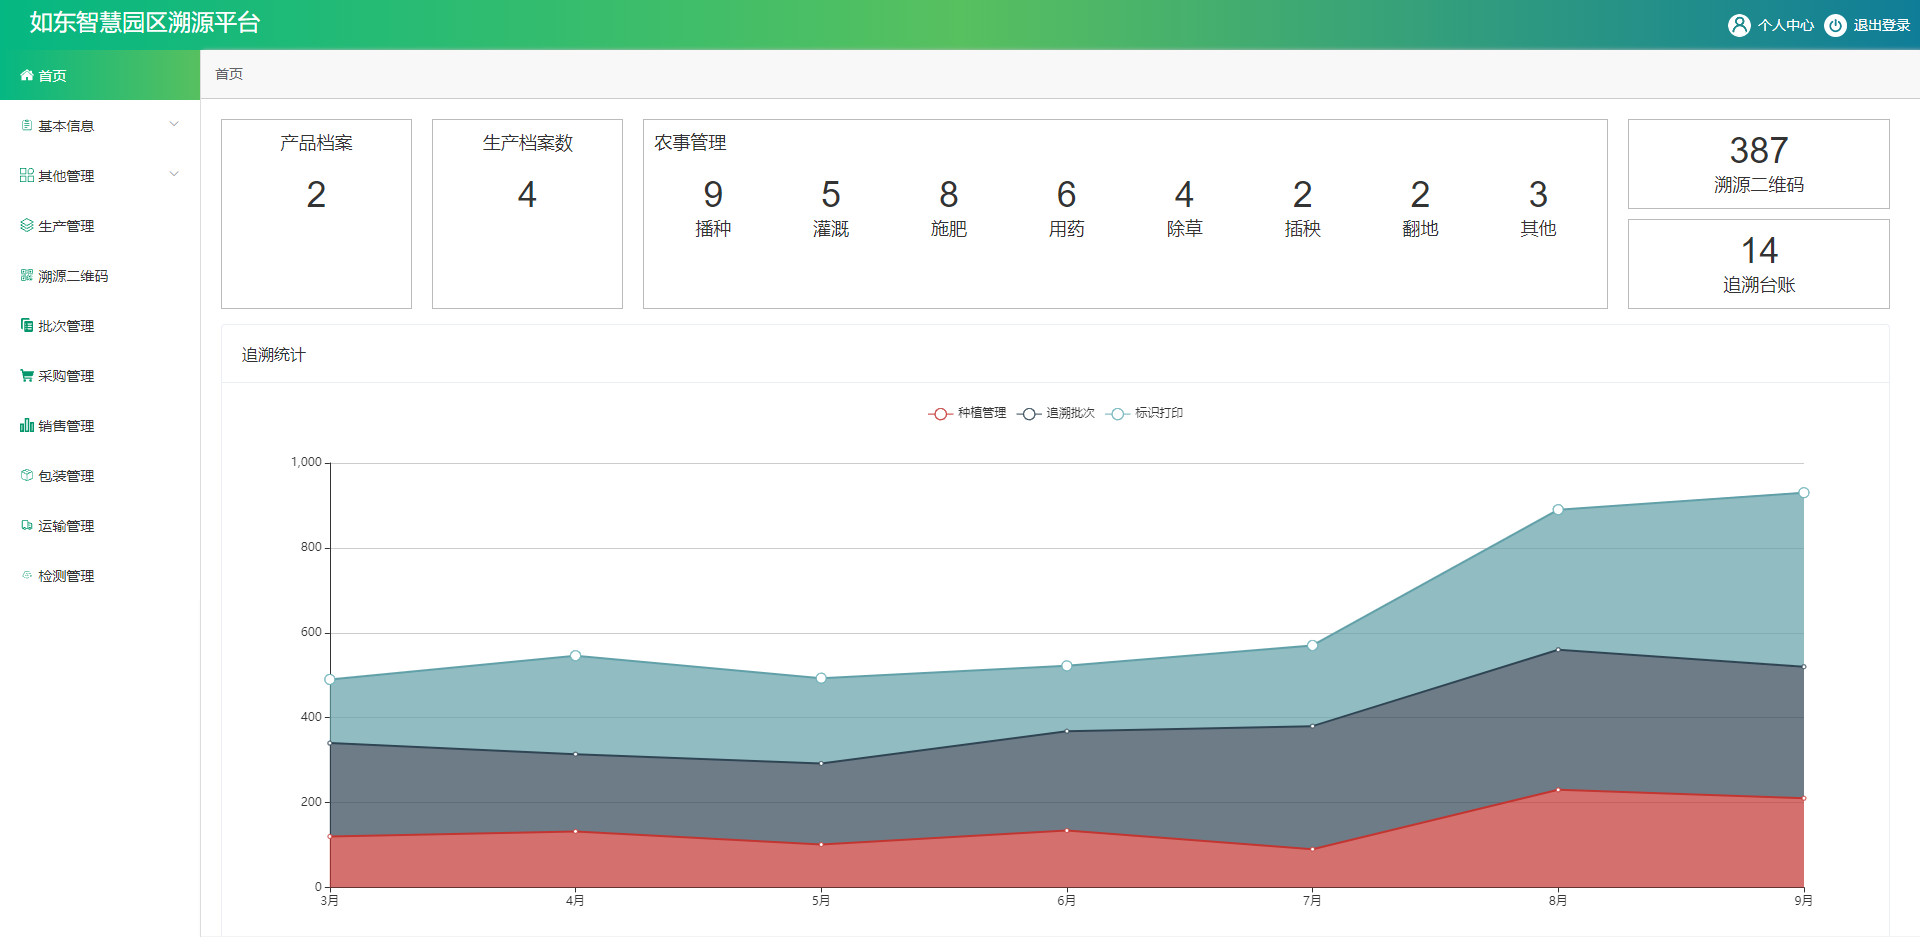The width and height of the screenshot is (1920, 937).
Task: Click the 个人中心 user avatar icon
Action: click(1739, 25)
